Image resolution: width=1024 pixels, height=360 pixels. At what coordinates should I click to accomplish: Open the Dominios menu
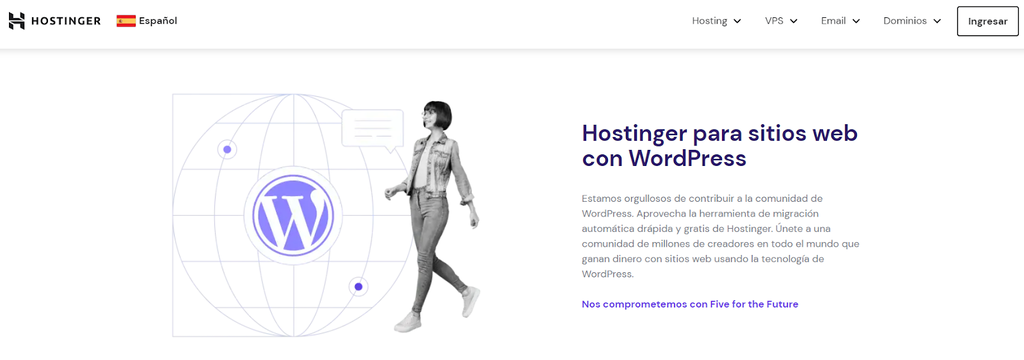pyautogui.click(x=912, y=21)
